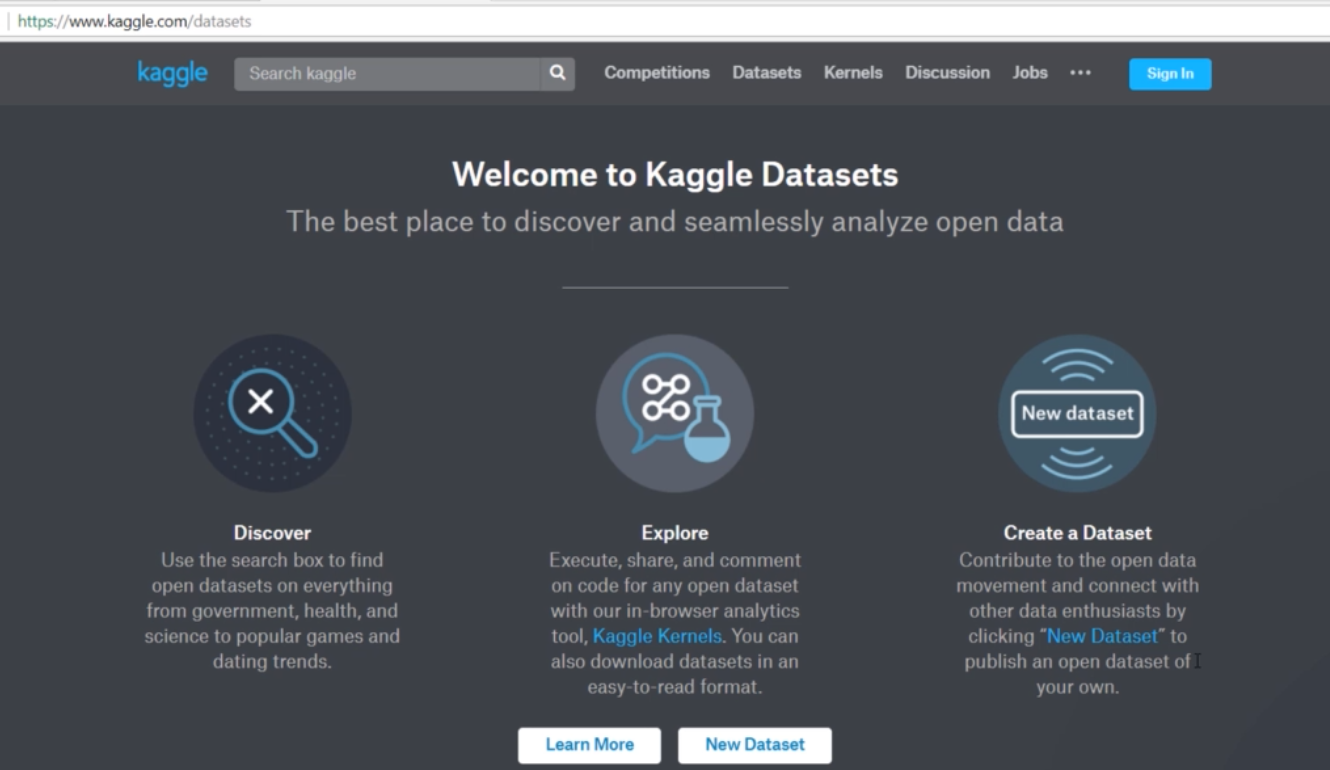Click the New dataset illustration icon
The width and height of the screenshot is (1330, 770).
click(x=1077, y=413)
